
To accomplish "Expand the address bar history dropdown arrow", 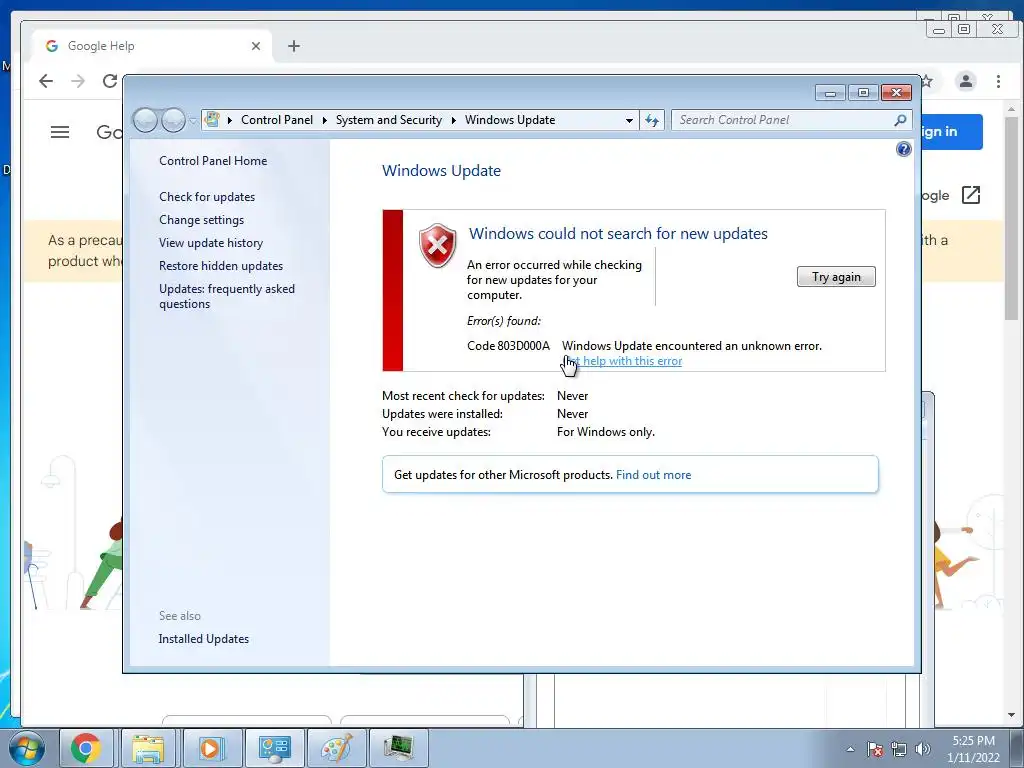I will [629, 120].
